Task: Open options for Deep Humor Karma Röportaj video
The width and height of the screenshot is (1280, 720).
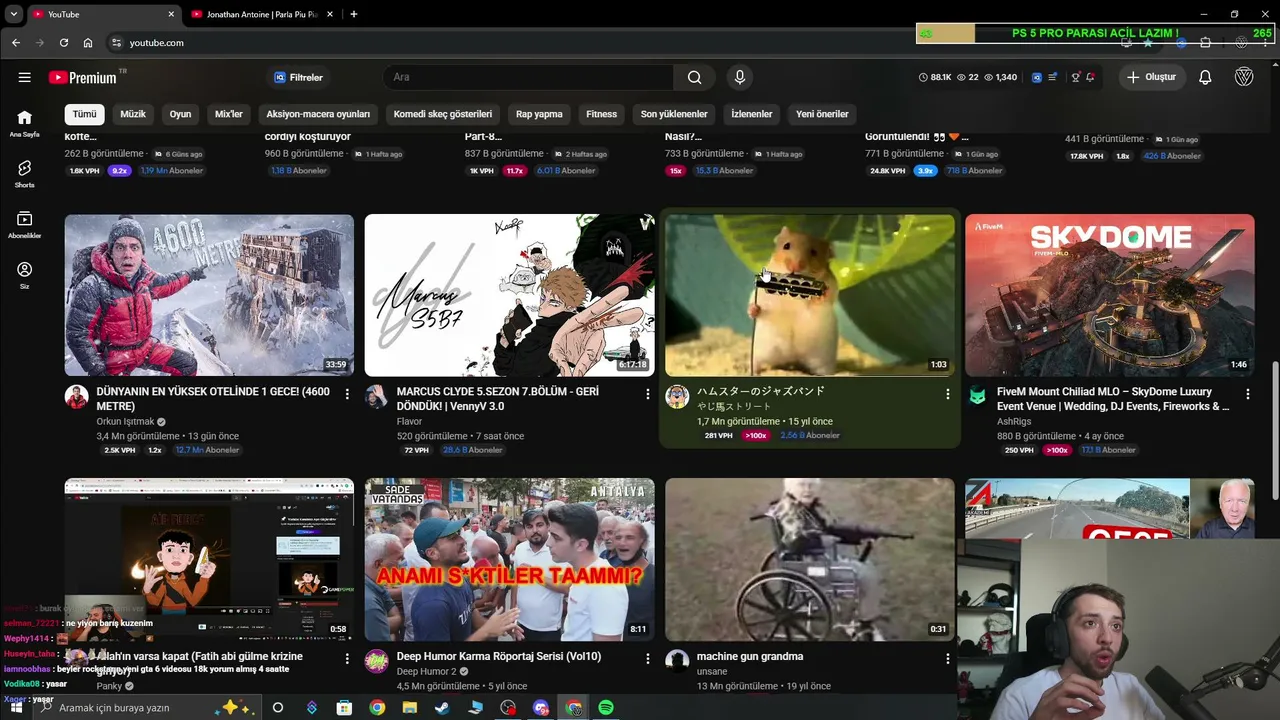Action: click(x=647, y=659)
